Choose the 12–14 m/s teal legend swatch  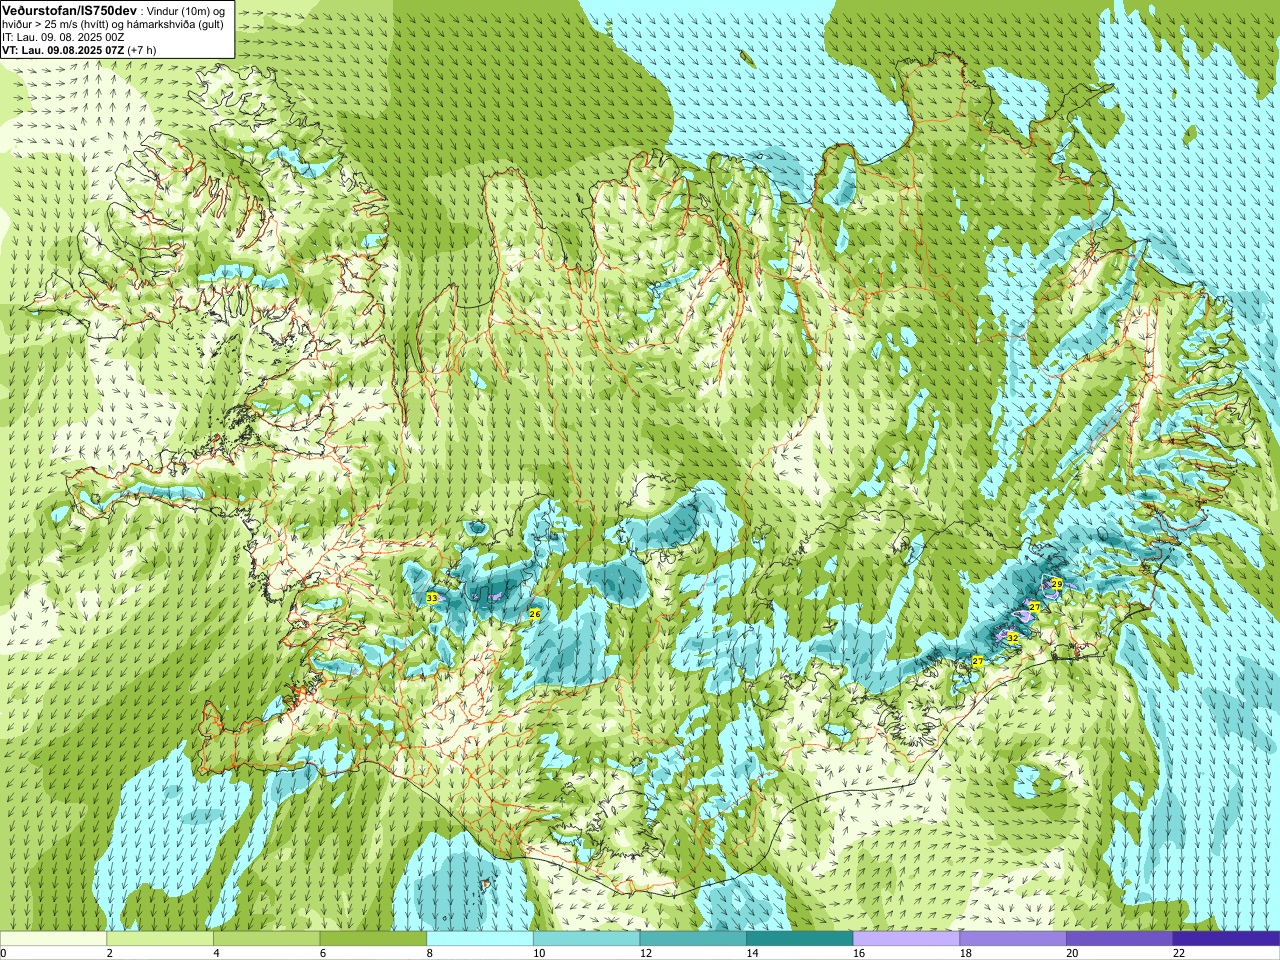coord(693,939)
